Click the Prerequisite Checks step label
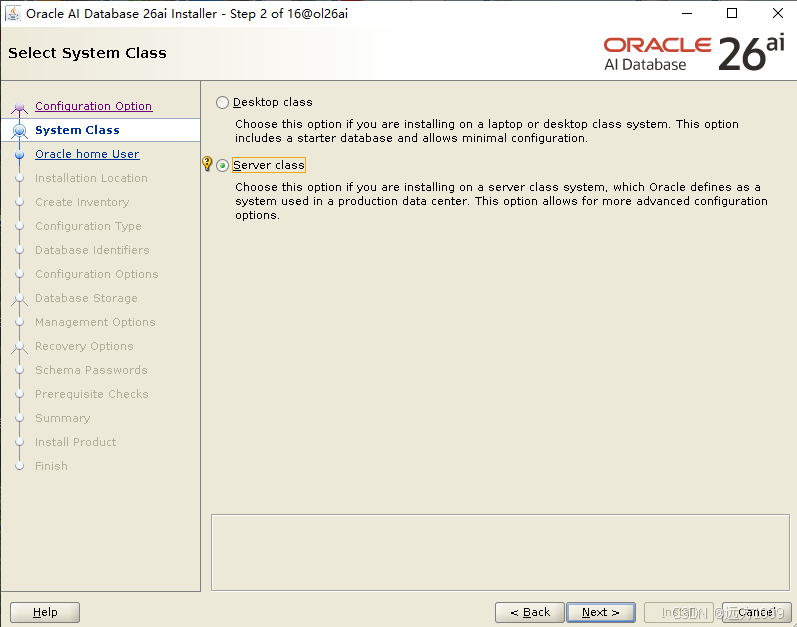Image resolution: width=797 pixels, height=627 pixels. [91, 394]
